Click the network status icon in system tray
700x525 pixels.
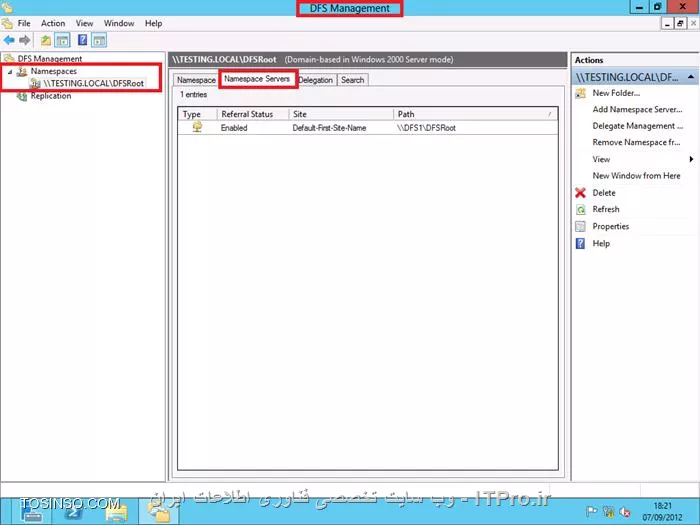(608, 512)
